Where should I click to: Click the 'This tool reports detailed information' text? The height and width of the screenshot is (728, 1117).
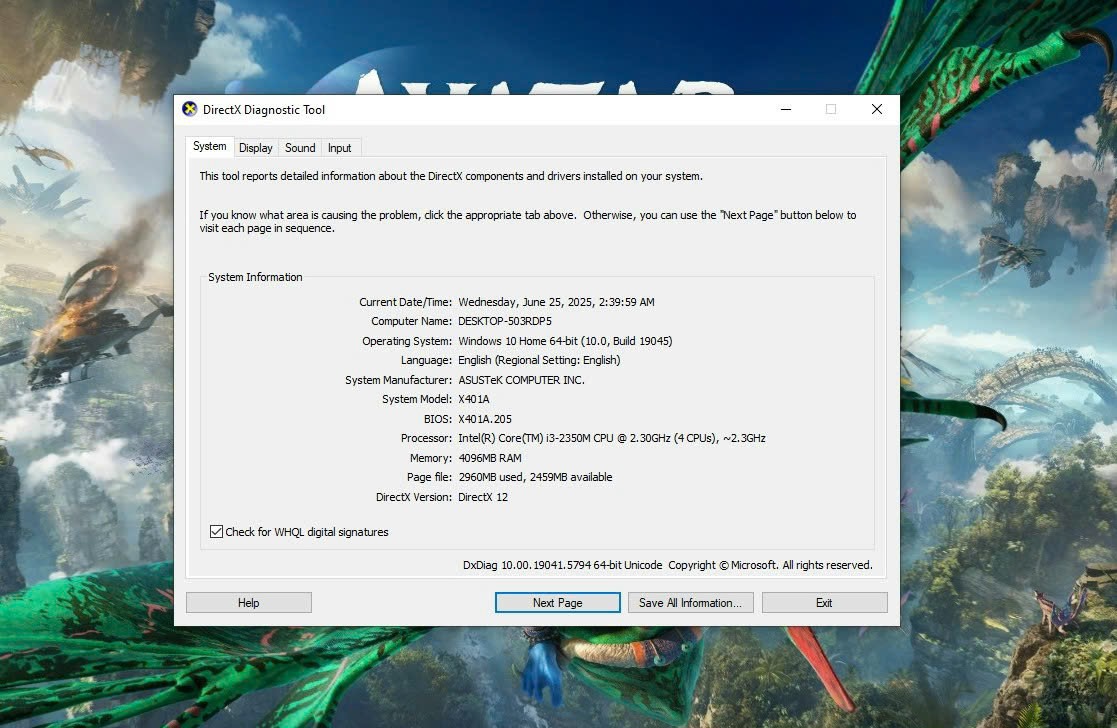(451, 176)
